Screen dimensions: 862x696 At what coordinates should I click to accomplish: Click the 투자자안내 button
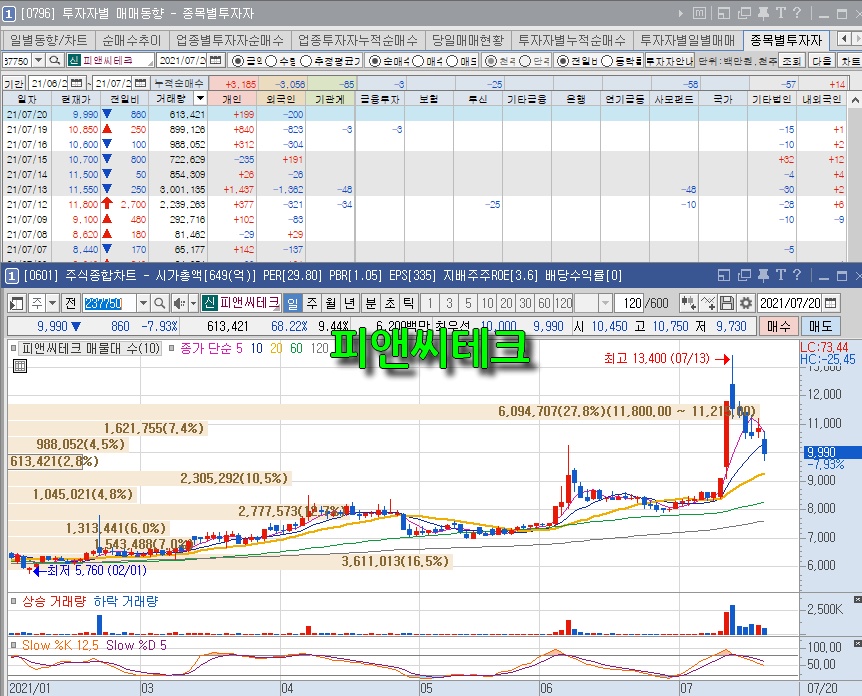point(669,60)
